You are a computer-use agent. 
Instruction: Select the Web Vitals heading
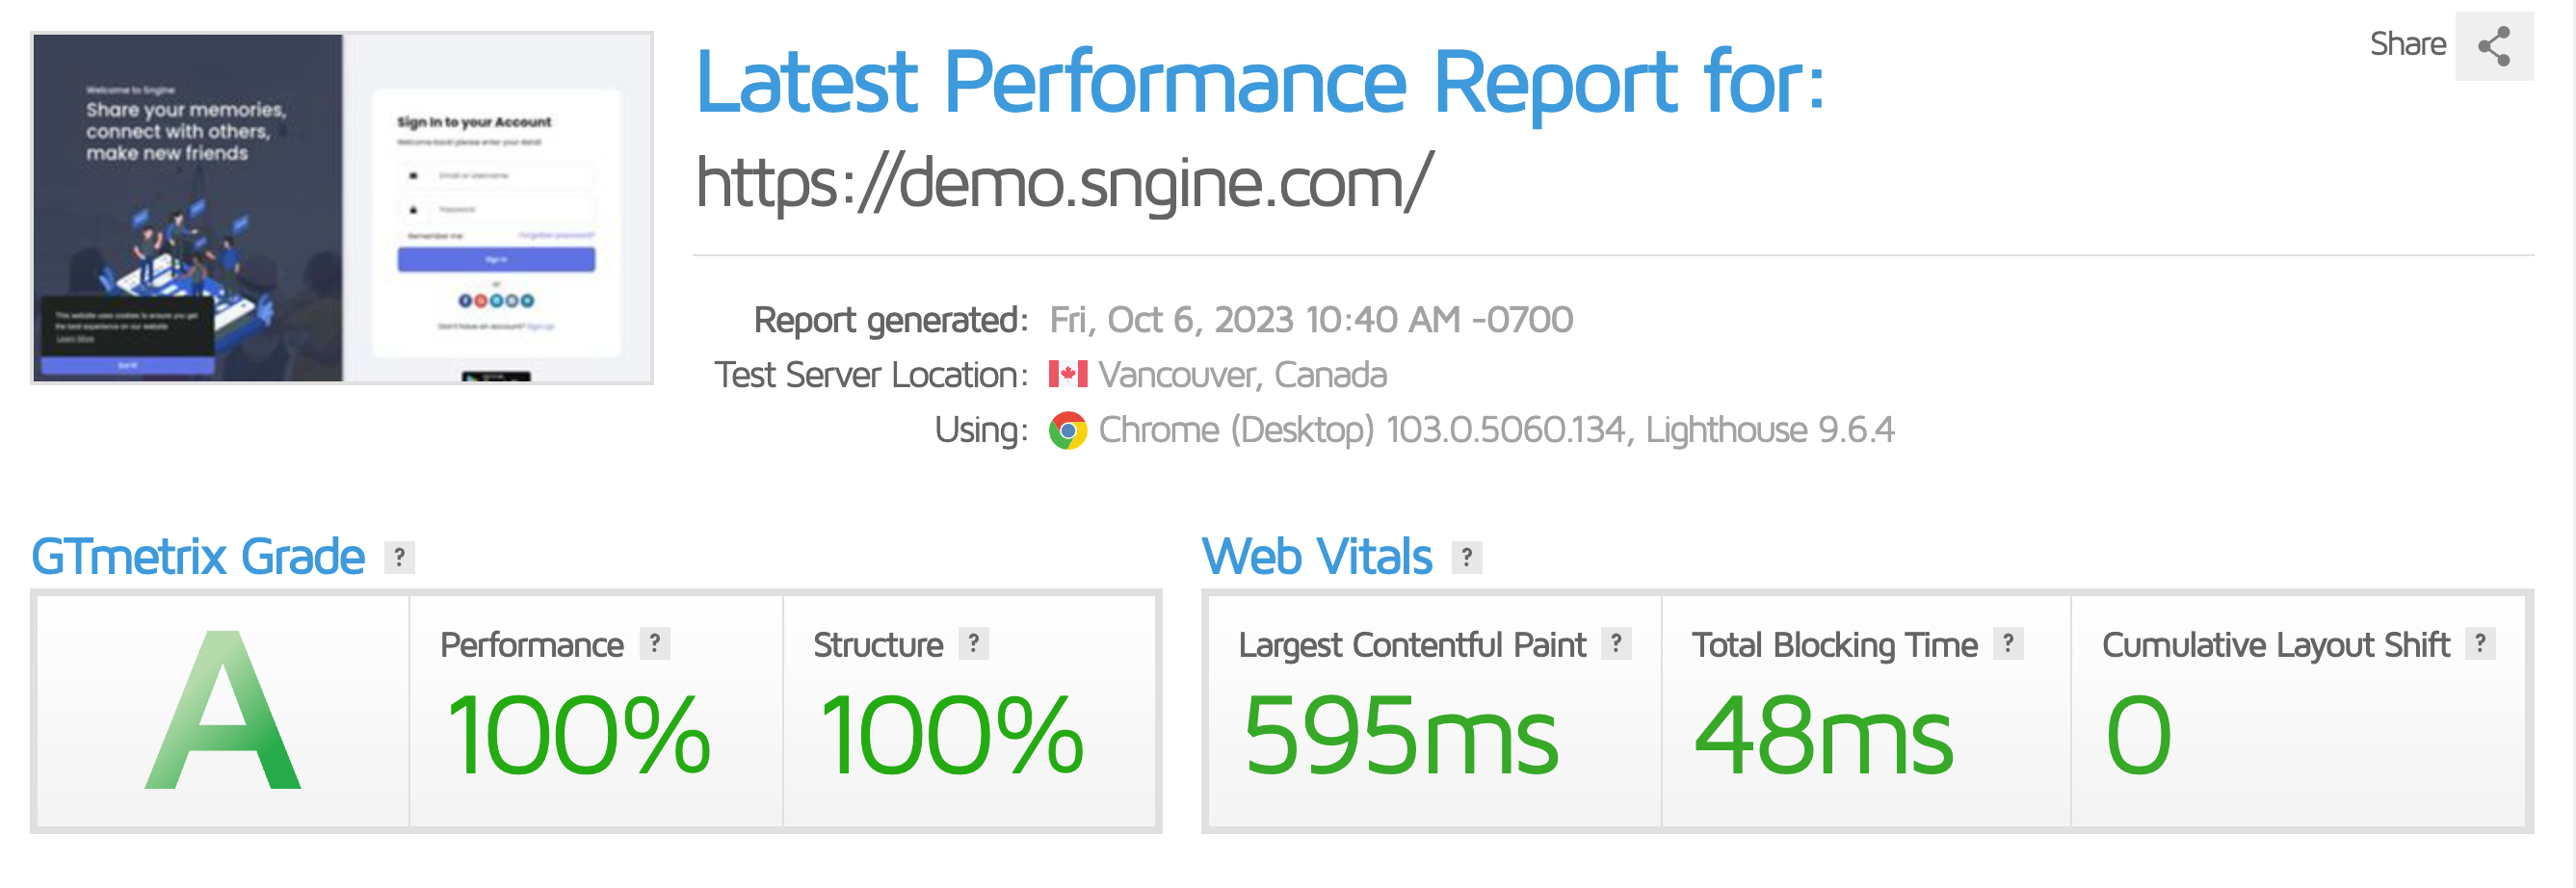(1316, 557)
